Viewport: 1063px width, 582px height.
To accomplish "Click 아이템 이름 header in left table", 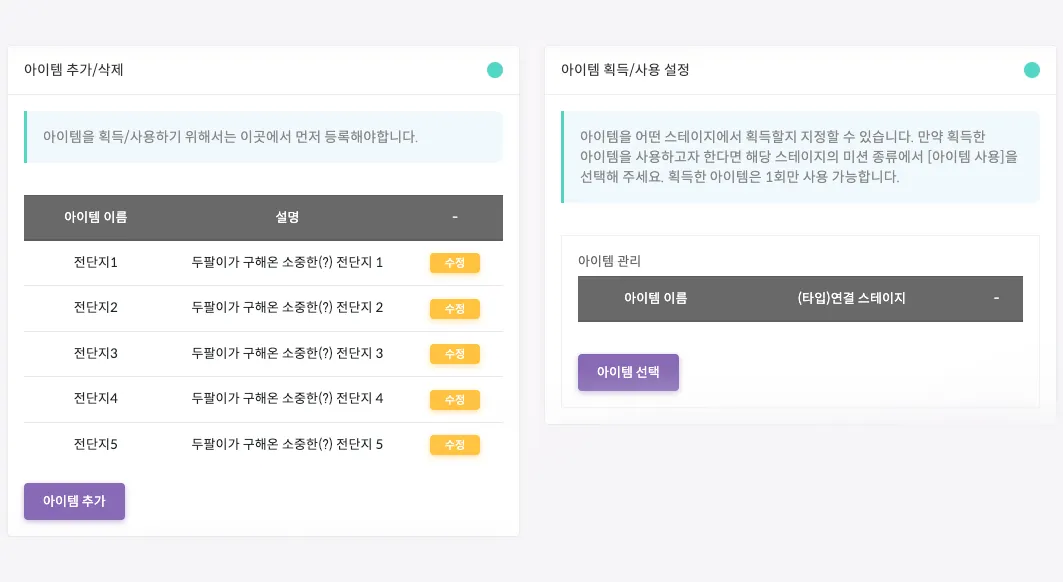I will [96, 217].
